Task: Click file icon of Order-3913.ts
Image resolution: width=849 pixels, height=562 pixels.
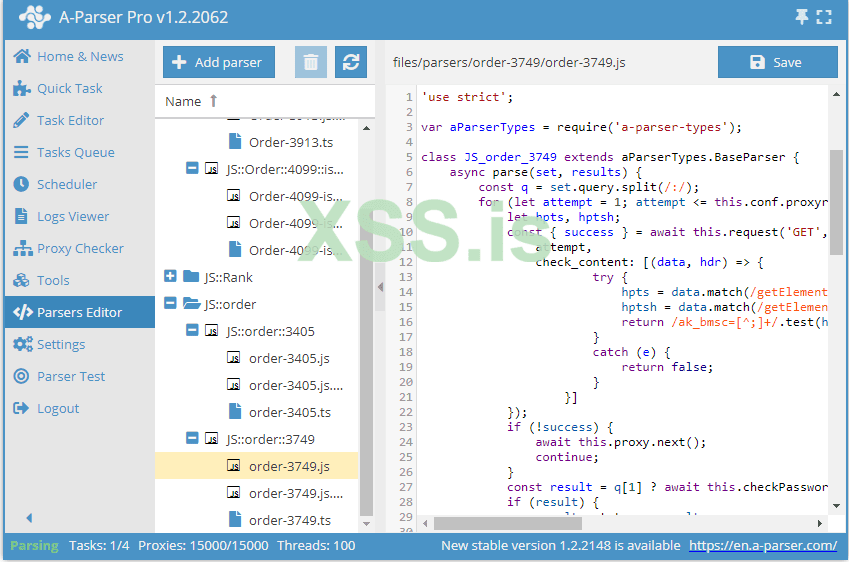Action: tap(234, 141)
